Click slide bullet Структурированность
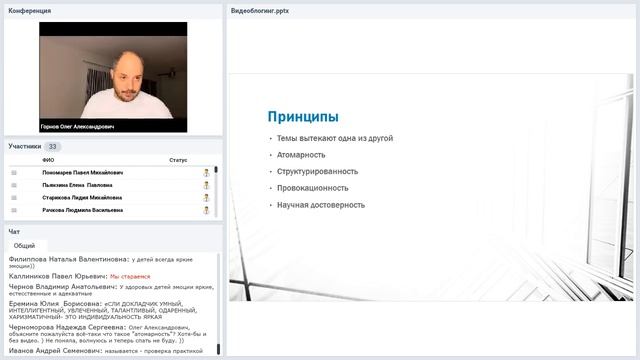Image resolution: width=640 pixels, height=360 pixels. point(317,171)
